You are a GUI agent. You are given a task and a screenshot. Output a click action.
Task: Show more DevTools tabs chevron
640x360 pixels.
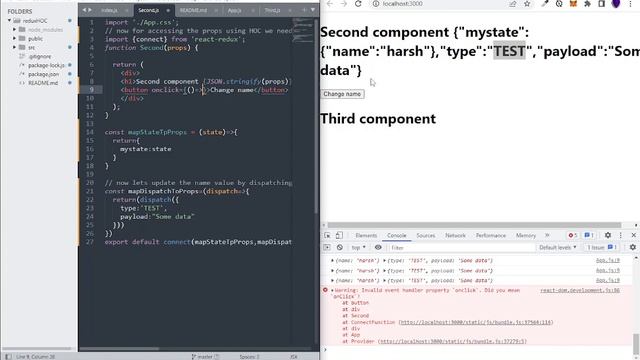(x=547, y=235)
